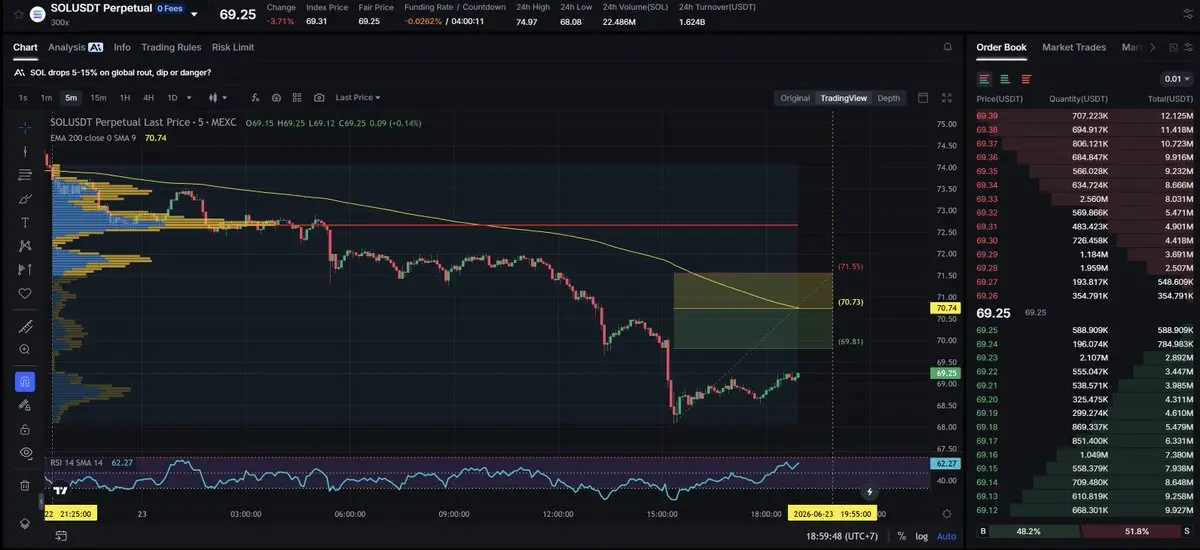This screenshot has height=550, width=1200.
Task: Open order book pop-out icon
Action: [1173, 47]
